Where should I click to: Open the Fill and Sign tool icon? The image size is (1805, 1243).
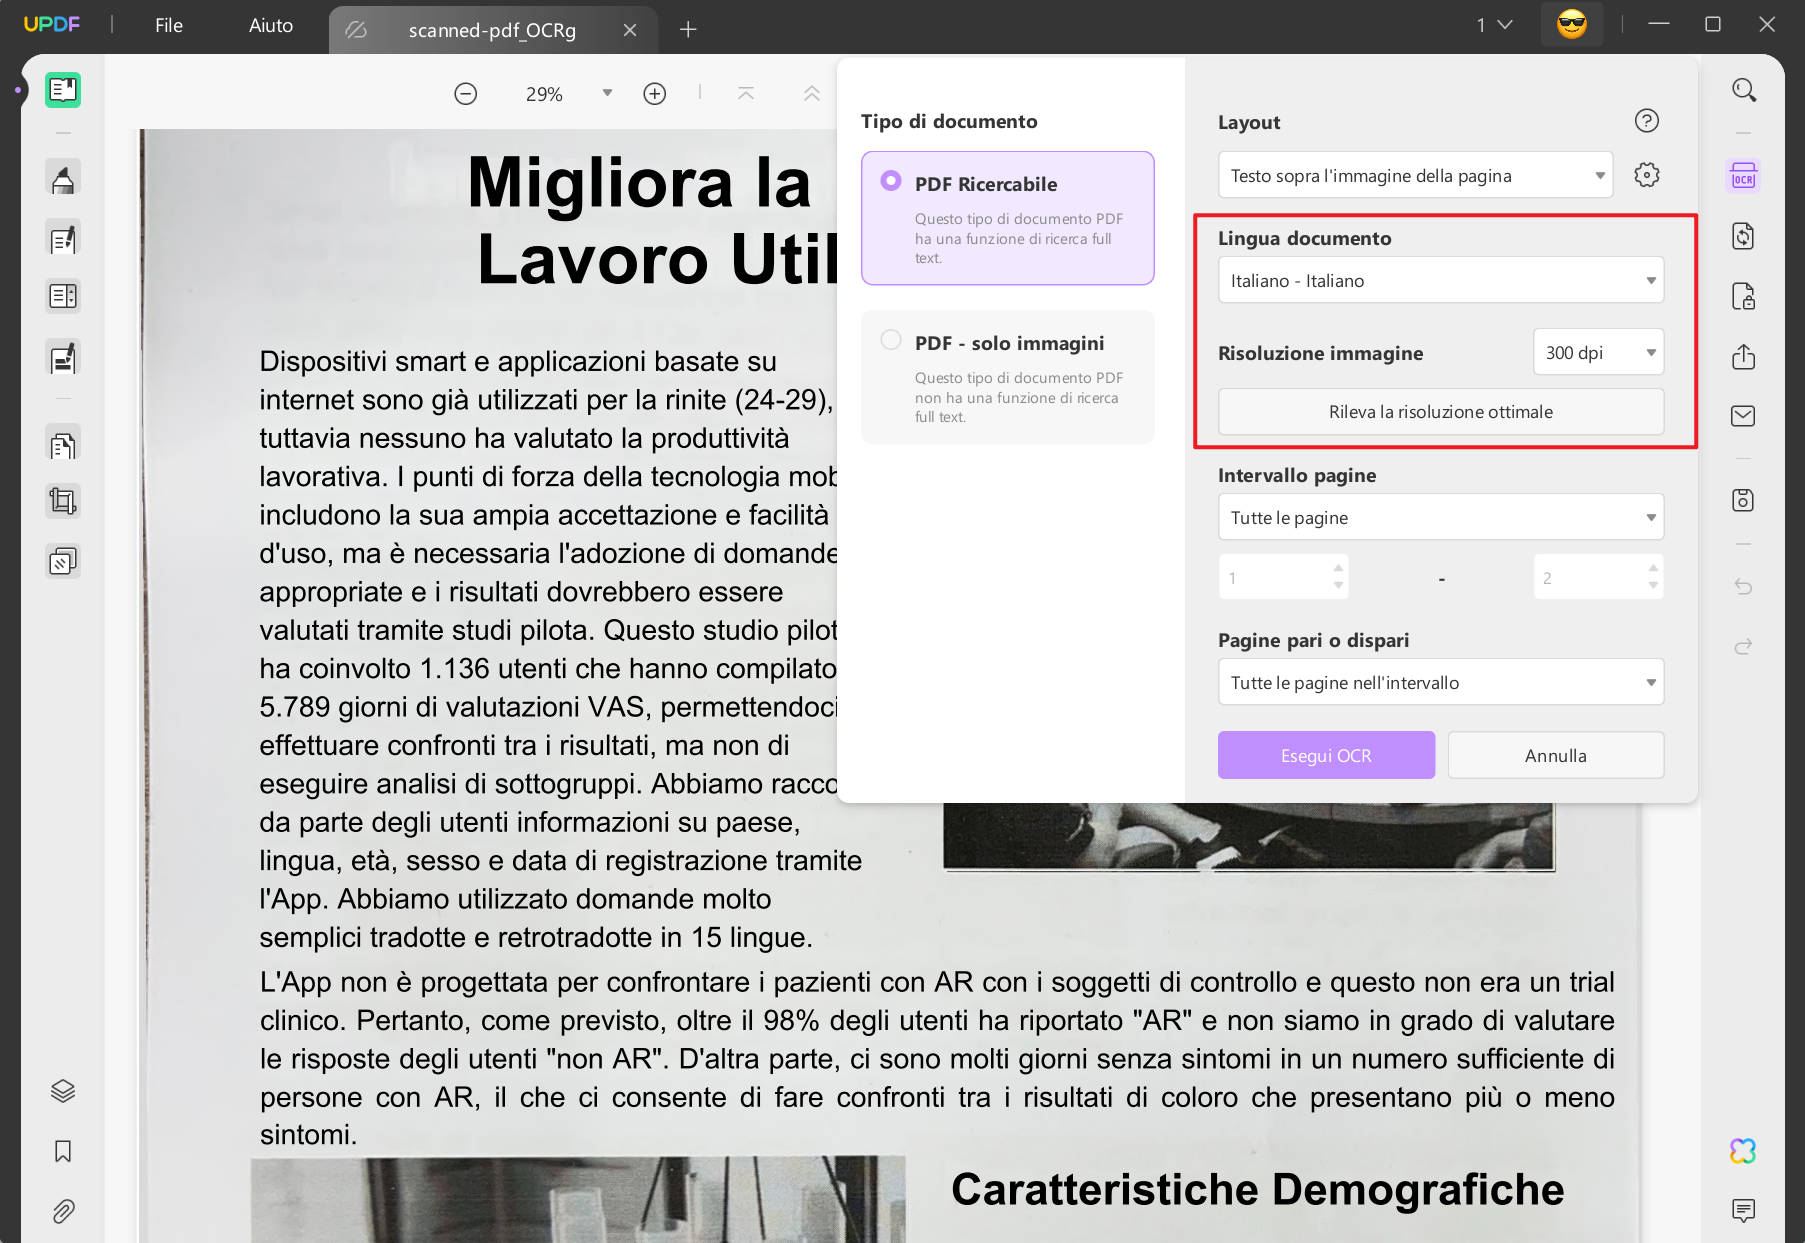tap(63, 358)
